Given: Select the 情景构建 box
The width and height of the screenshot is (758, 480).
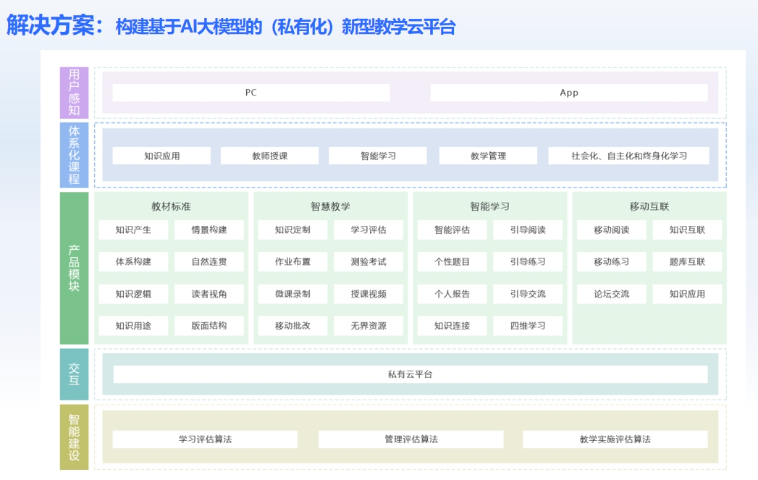Looking at the screenshot, I should (209, 230).
